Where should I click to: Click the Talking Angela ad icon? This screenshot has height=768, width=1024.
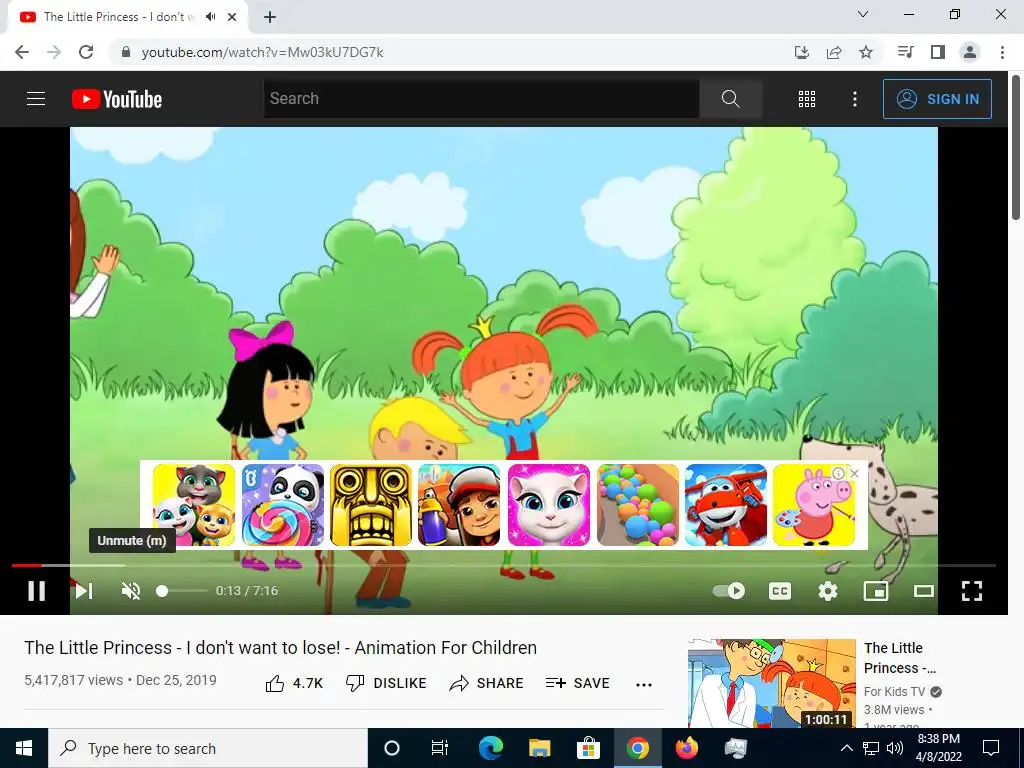[x=549, y=505]
